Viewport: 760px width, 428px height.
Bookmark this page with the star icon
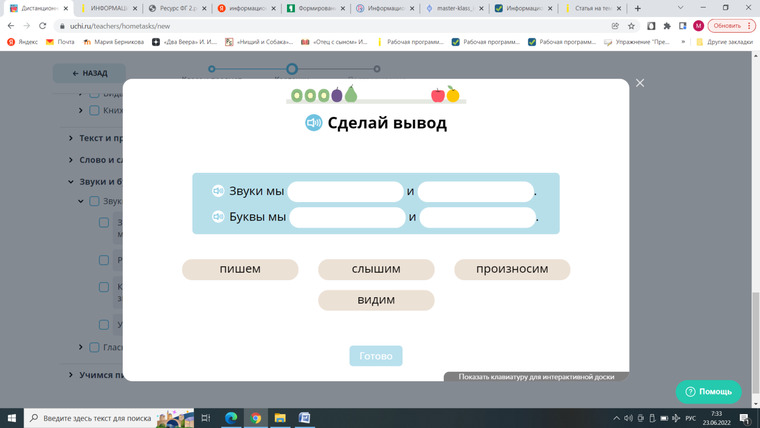coord(631,26)
